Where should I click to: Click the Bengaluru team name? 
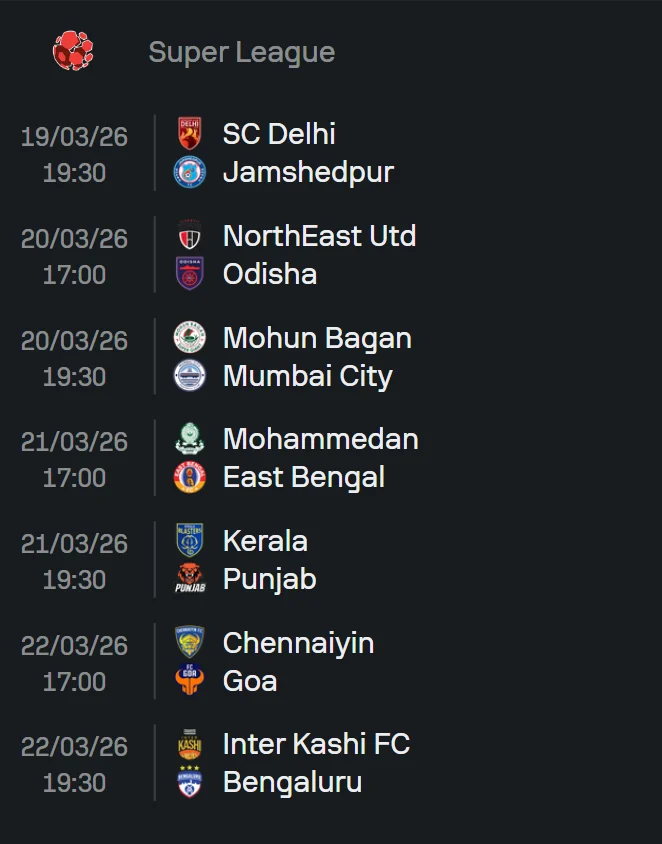pyautogui.click(x=292, y=782)
